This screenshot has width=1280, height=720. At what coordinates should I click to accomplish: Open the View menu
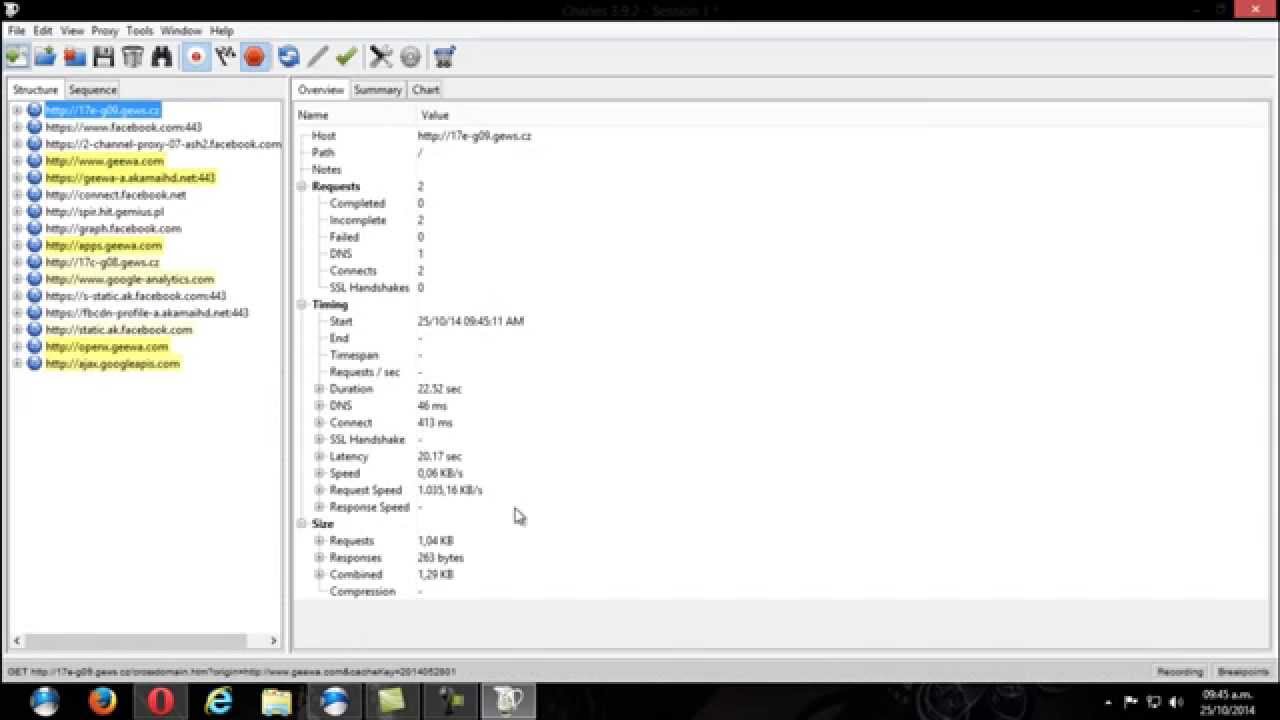72,31
